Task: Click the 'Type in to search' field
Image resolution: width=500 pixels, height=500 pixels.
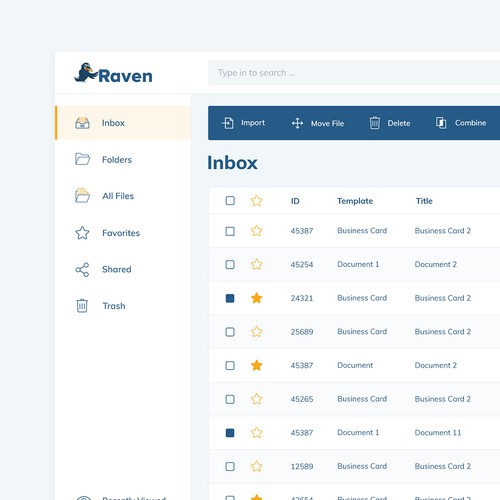Action: point(354,73)
